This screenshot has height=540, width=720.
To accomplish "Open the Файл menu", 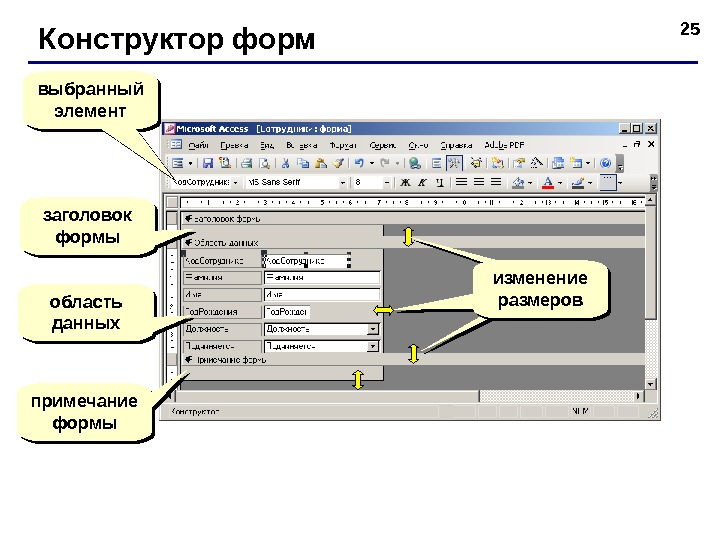I will 198,145.
